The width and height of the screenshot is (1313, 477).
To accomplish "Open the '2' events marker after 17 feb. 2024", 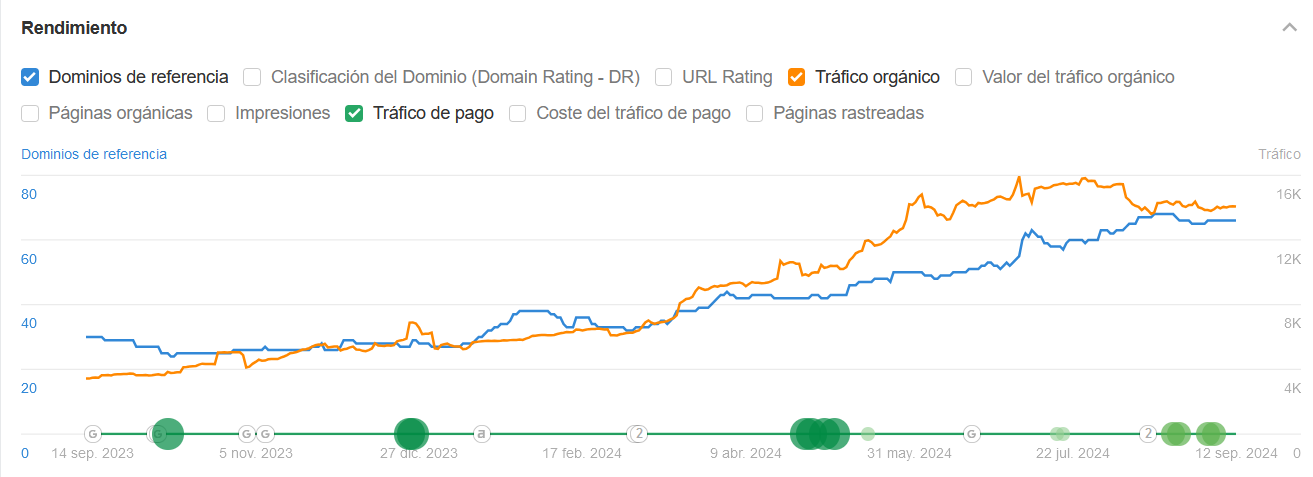I will (639, 434).
